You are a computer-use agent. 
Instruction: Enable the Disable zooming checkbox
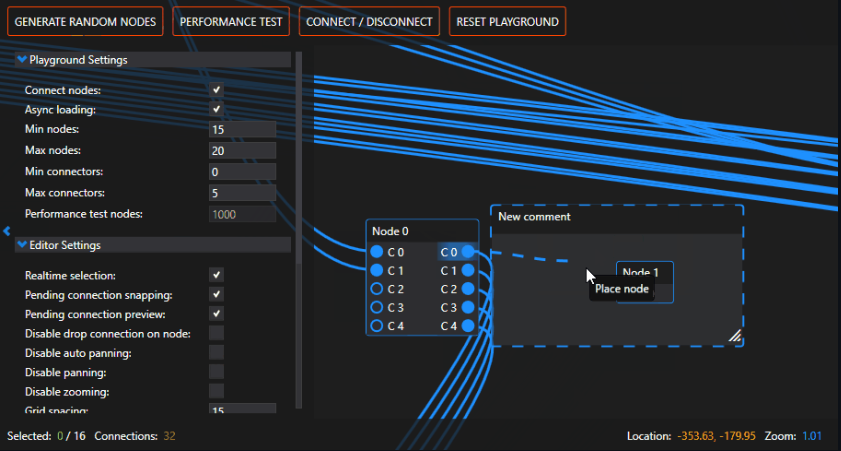[216, 391]
